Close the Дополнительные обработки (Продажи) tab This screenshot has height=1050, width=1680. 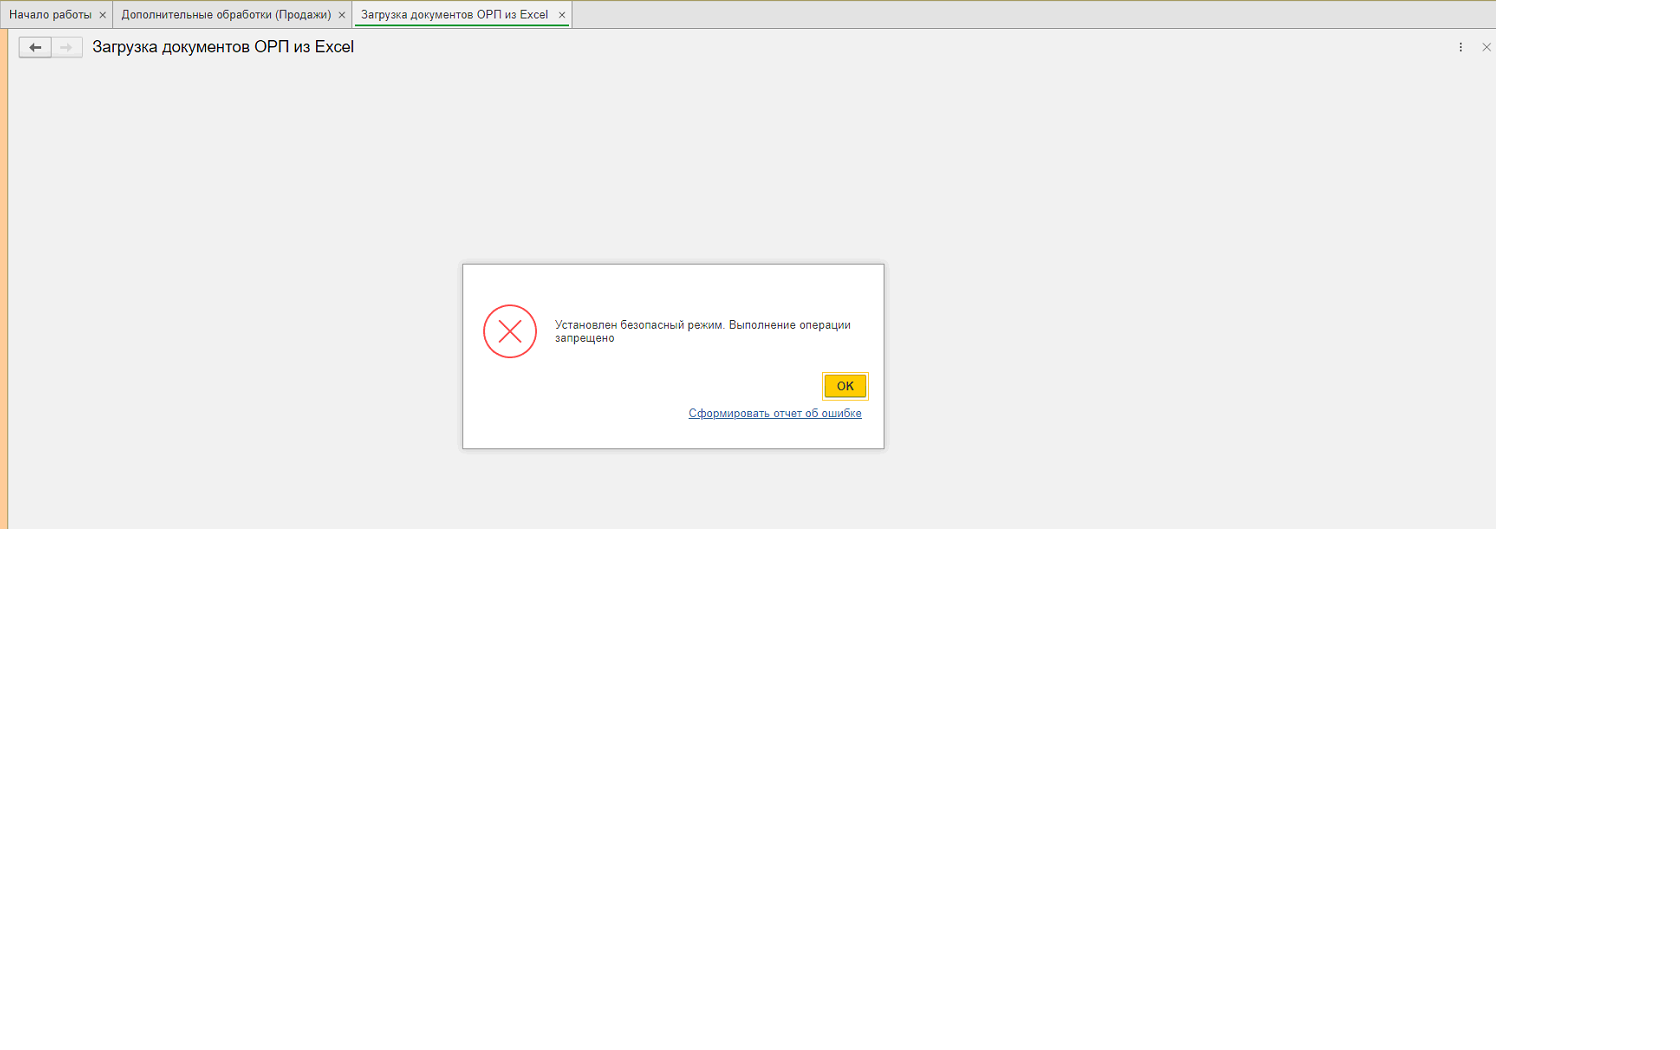(x=342, y=15)
